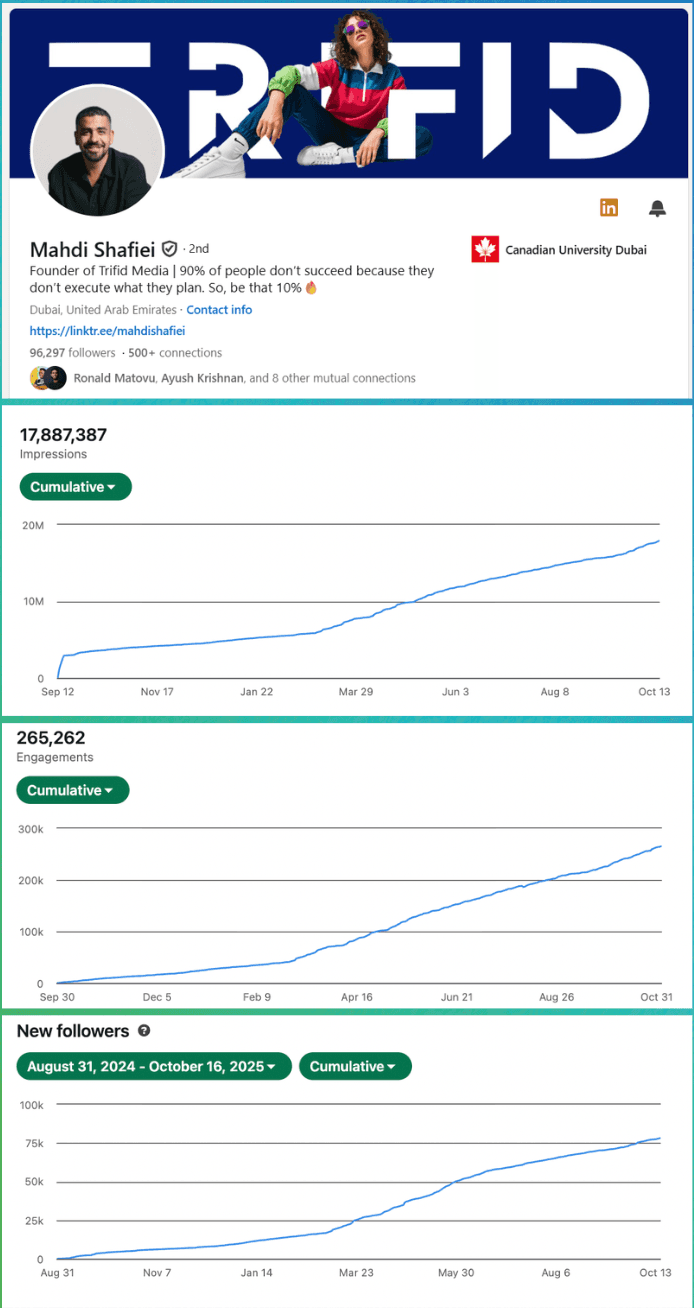Click the Canadian University Dubai maple leaf logo
694x1308 pixels.
point(485,249)
